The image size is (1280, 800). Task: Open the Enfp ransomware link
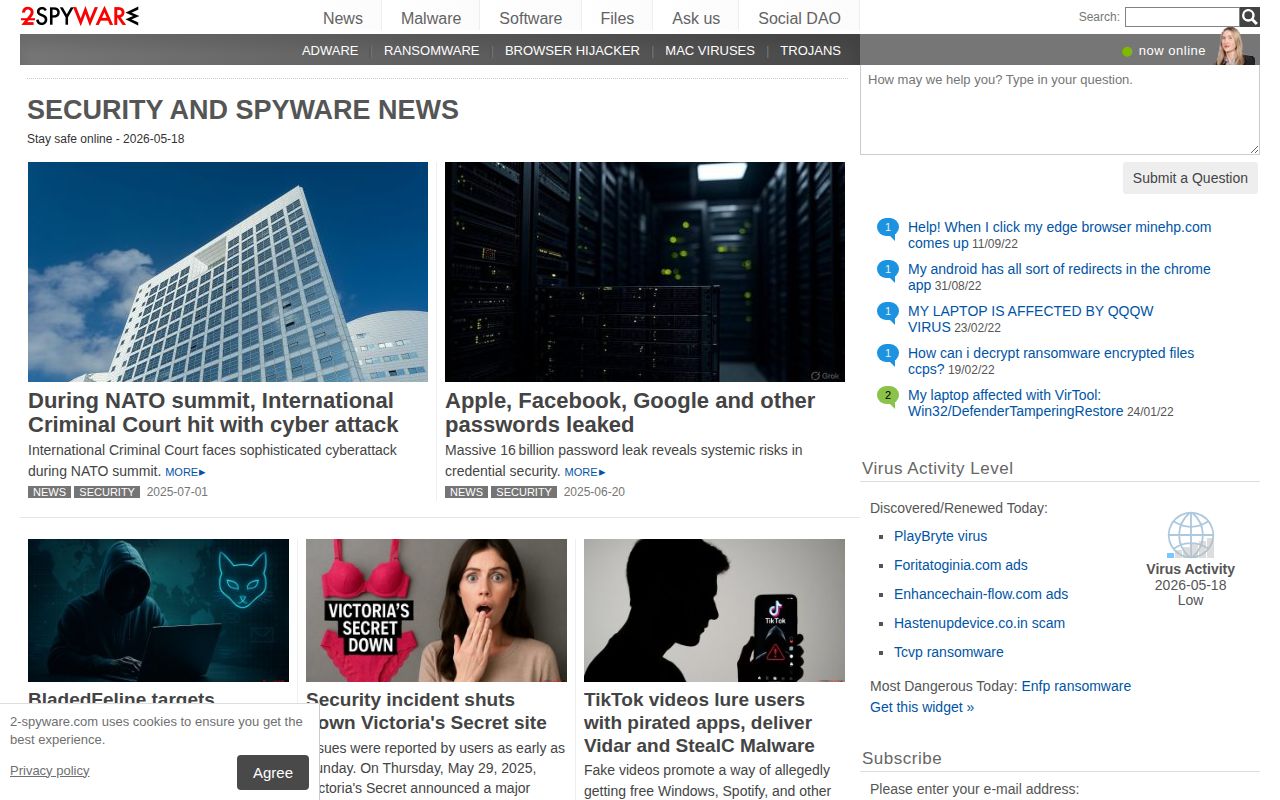(x=1076, y=686)
